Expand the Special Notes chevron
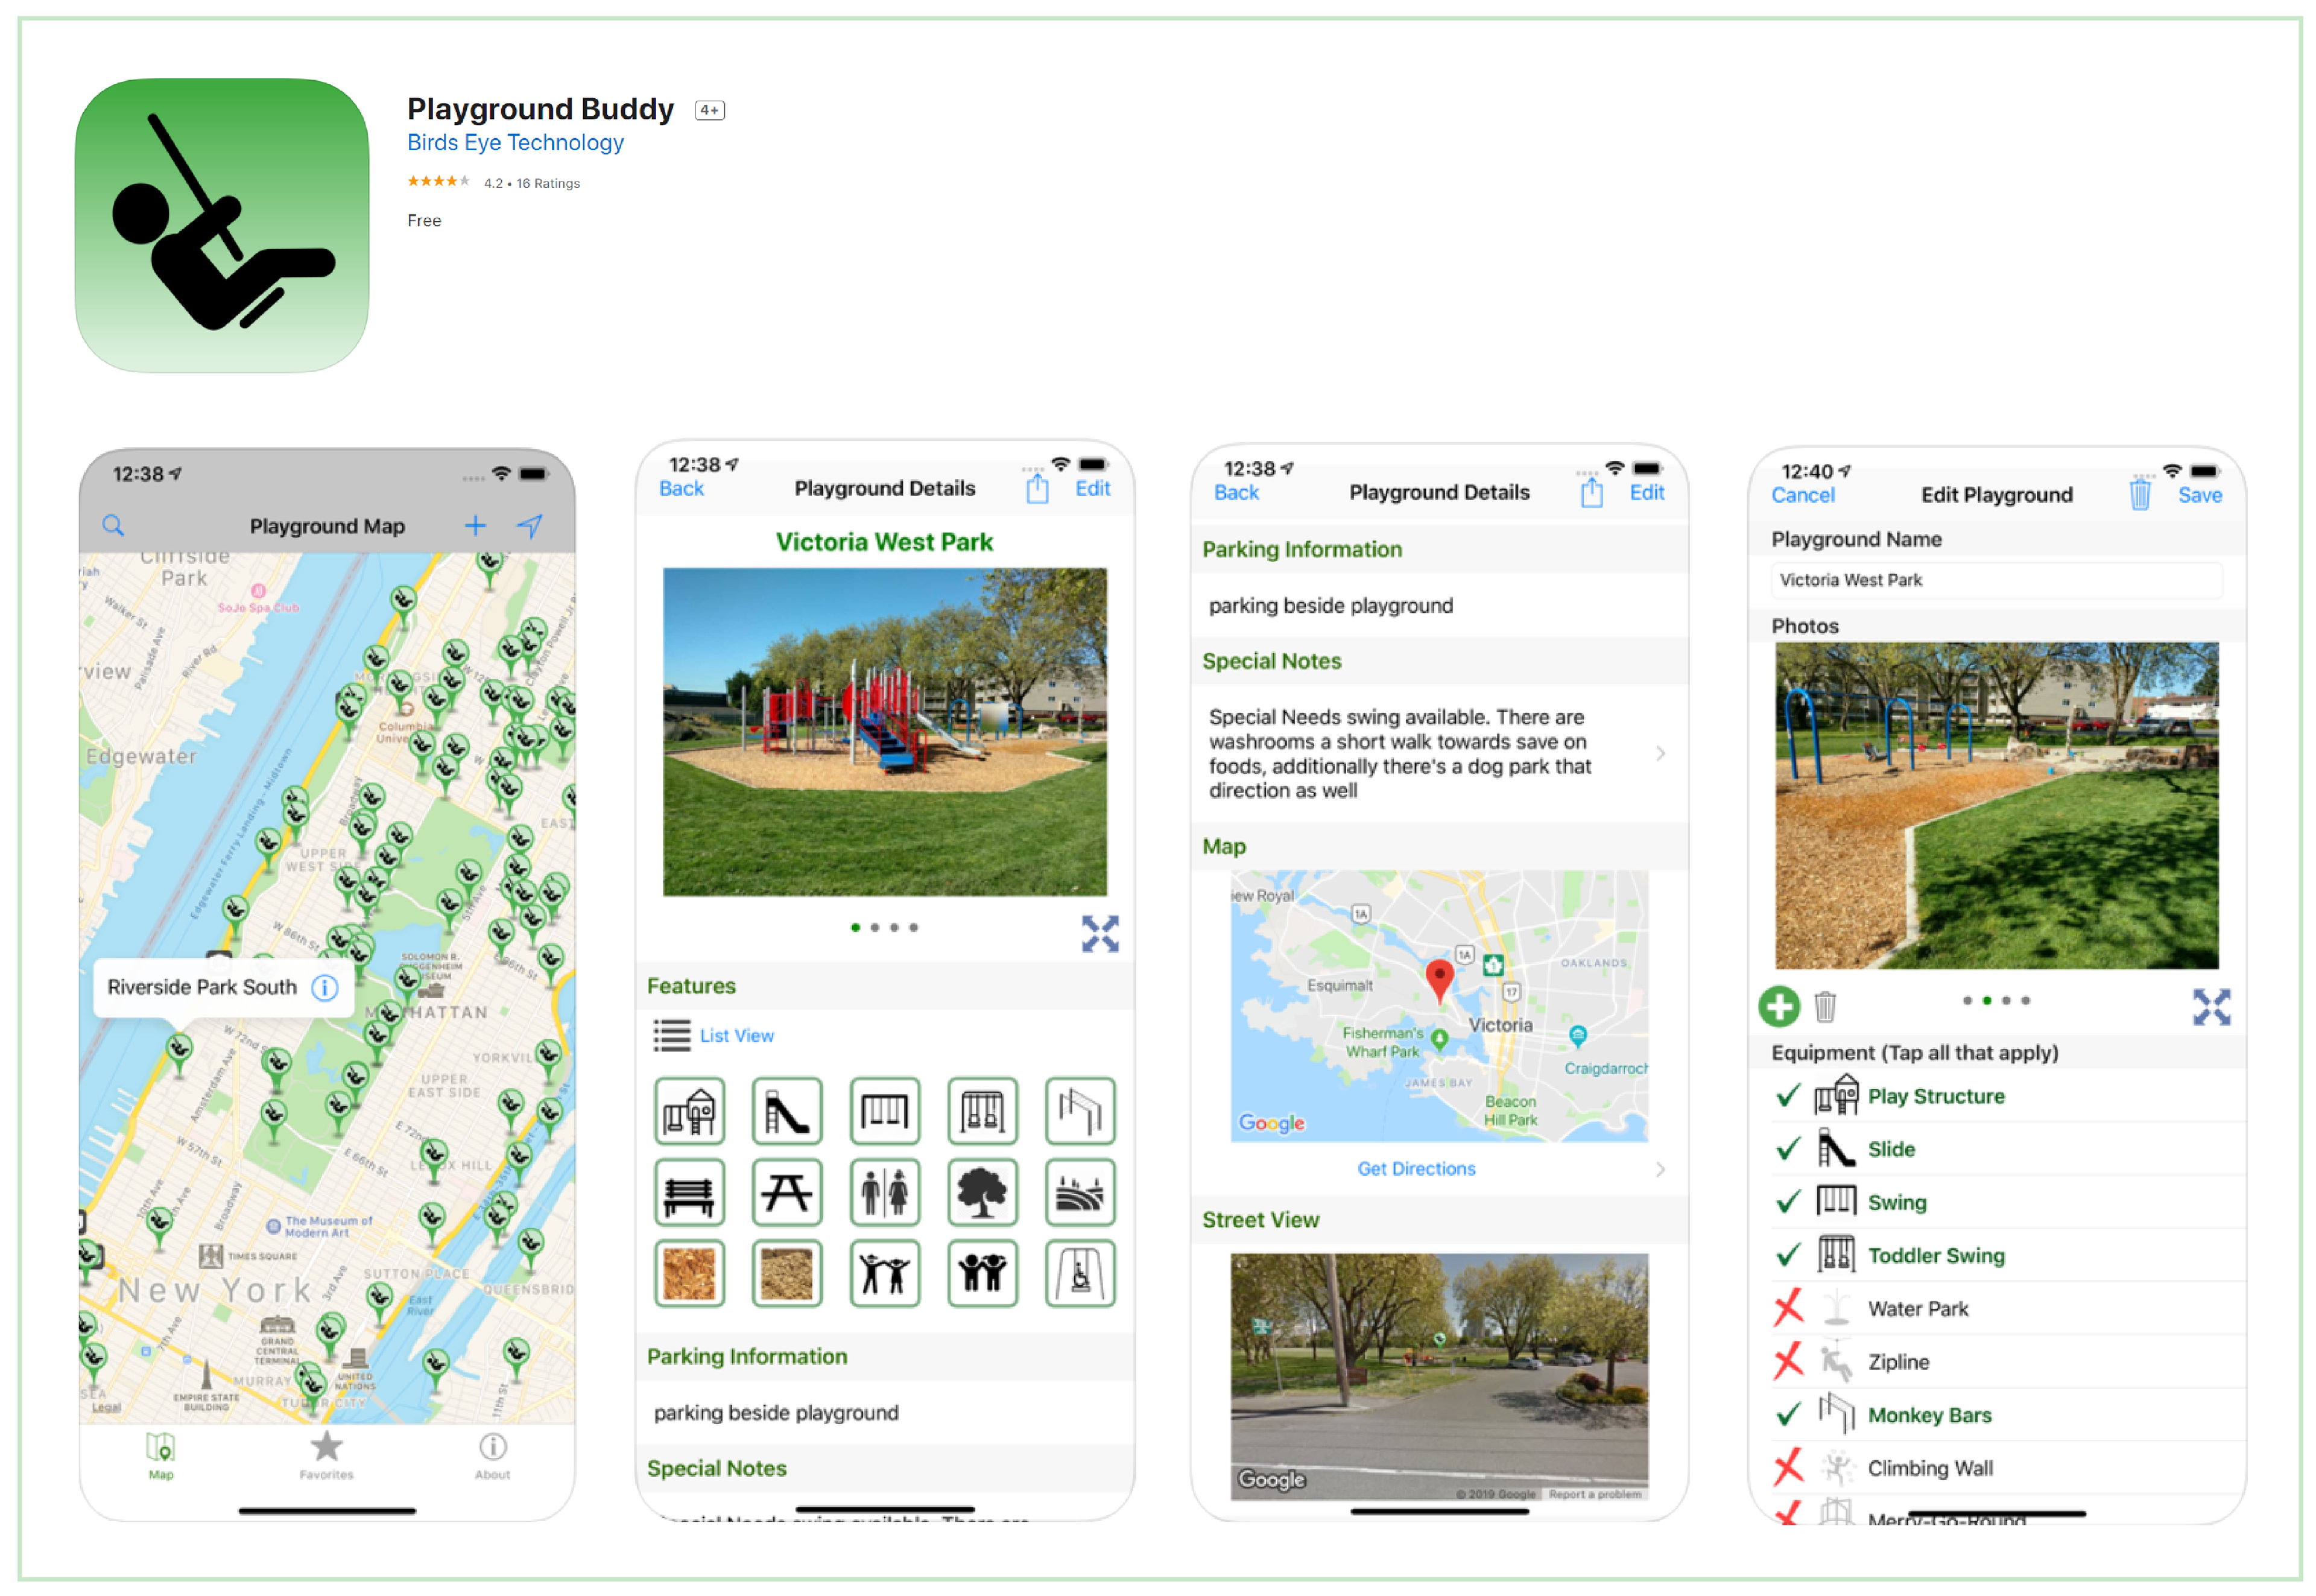 tap(1660, 754)
